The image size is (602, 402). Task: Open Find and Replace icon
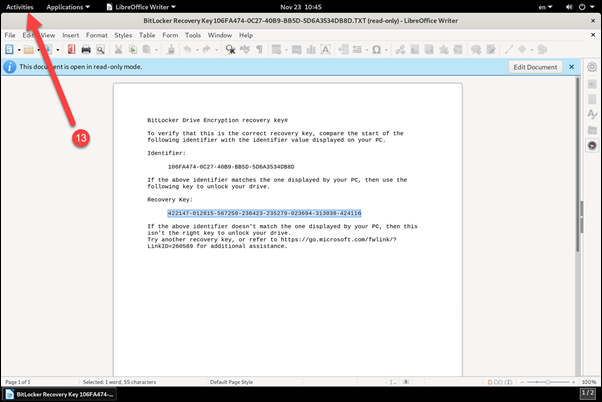pos(230,50)
